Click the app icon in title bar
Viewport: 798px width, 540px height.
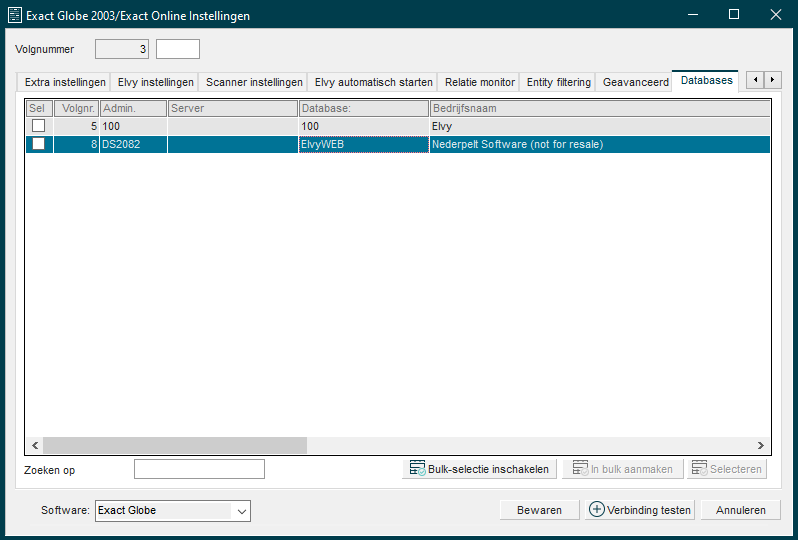point(15,15)
